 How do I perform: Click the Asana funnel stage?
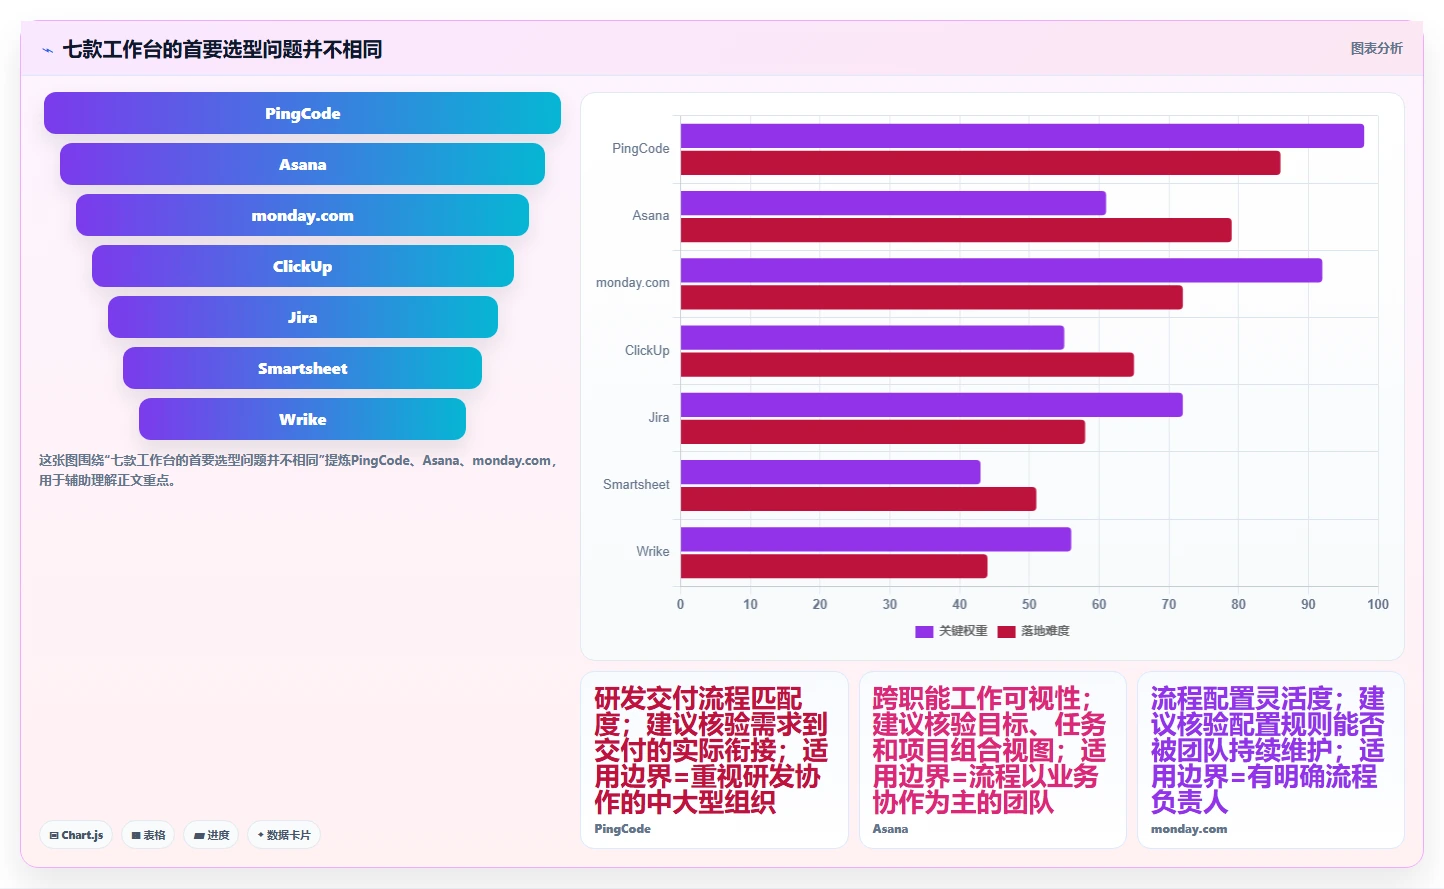point(302,164)
